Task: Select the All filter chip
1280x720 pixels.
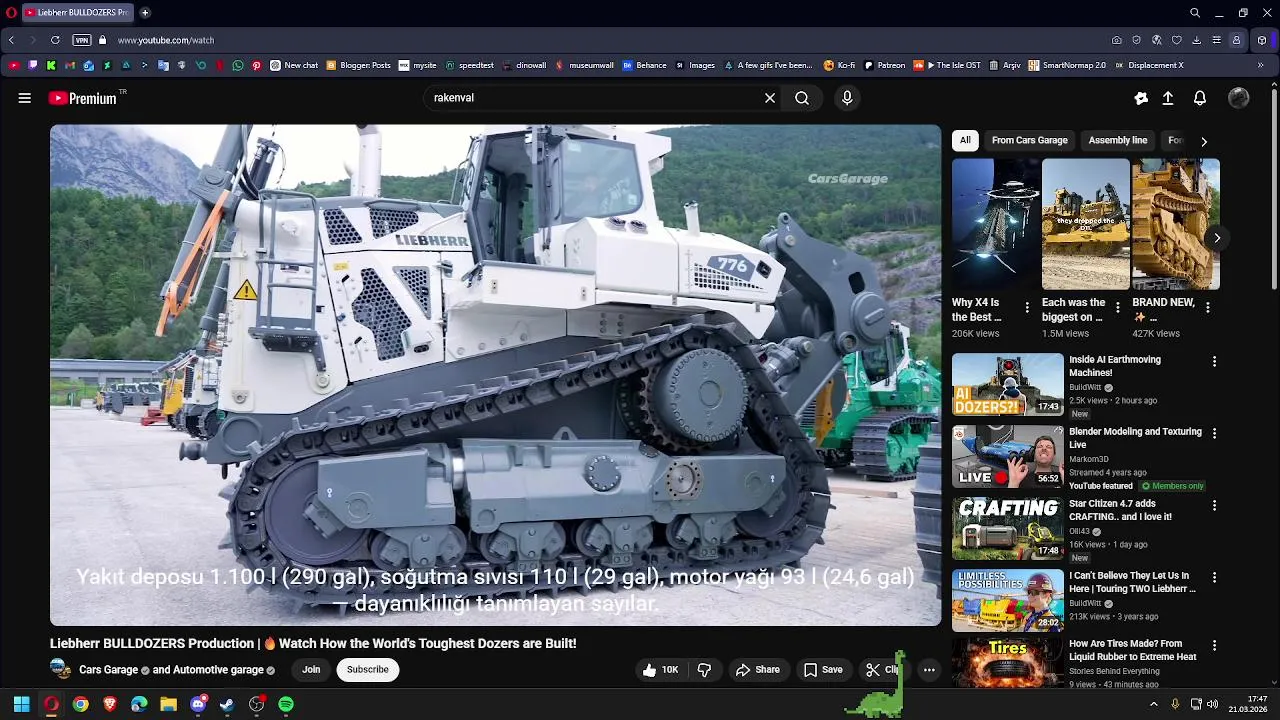Action: tap(965, 140)
